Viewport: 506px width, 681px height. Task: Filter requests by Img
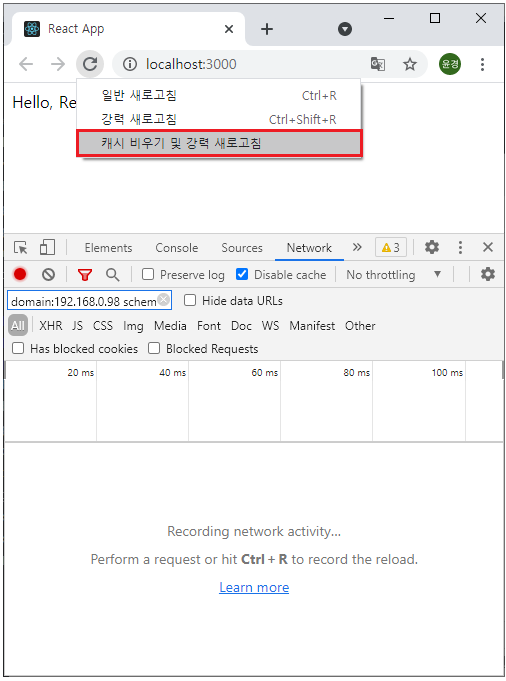click(x=133, y=326)
